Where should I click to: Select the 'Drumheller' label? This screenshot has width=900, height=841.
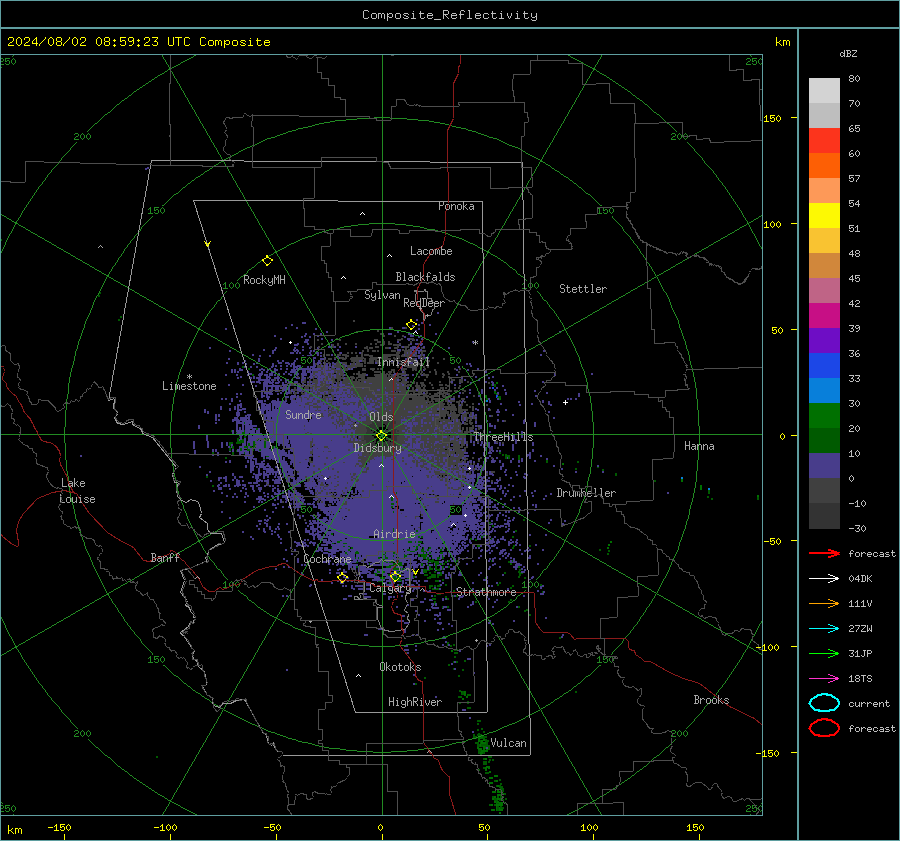[x=586, y=493]
